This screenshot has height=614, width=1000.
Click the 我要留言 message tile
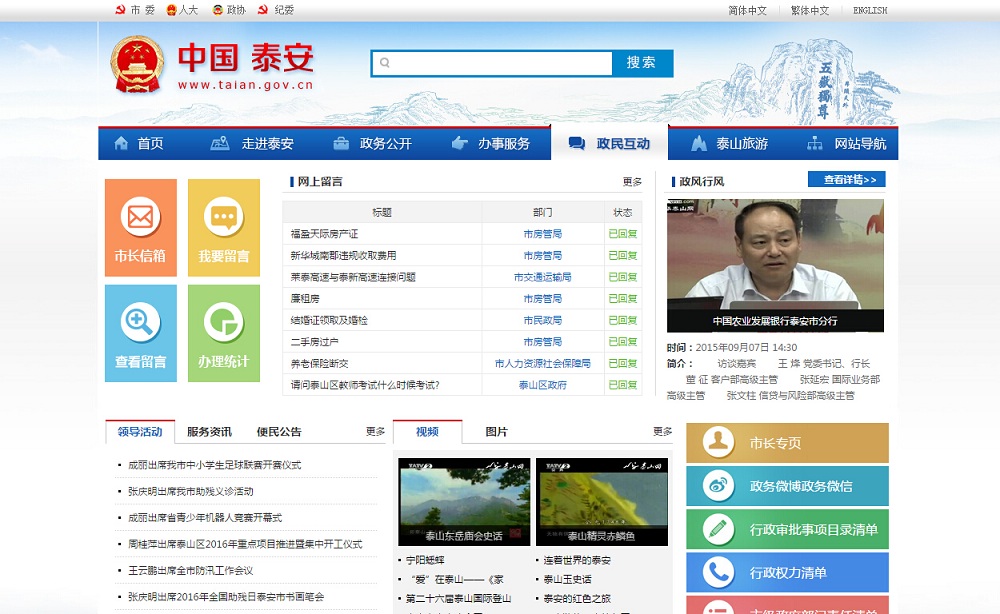click(x=223, y=228)
